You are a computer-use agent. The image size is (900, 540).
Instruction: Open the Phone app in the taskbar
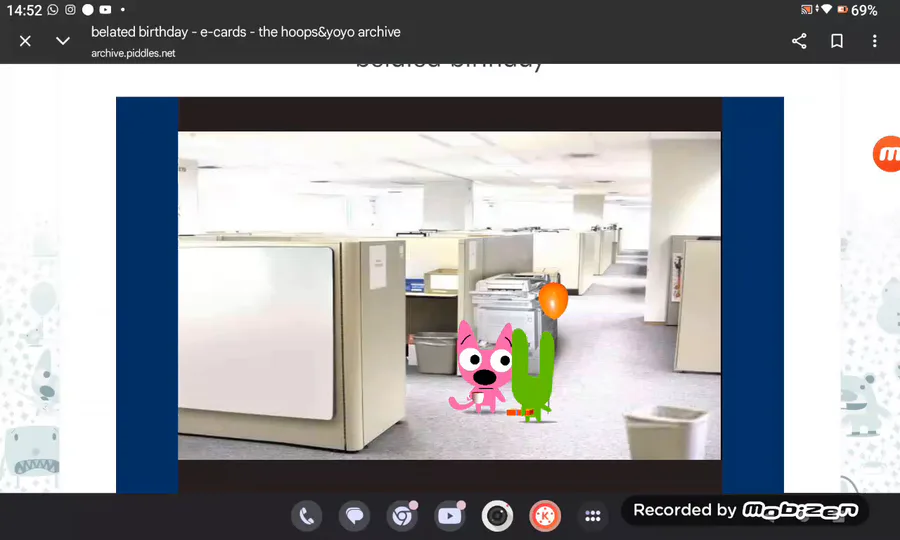point(307,516)
